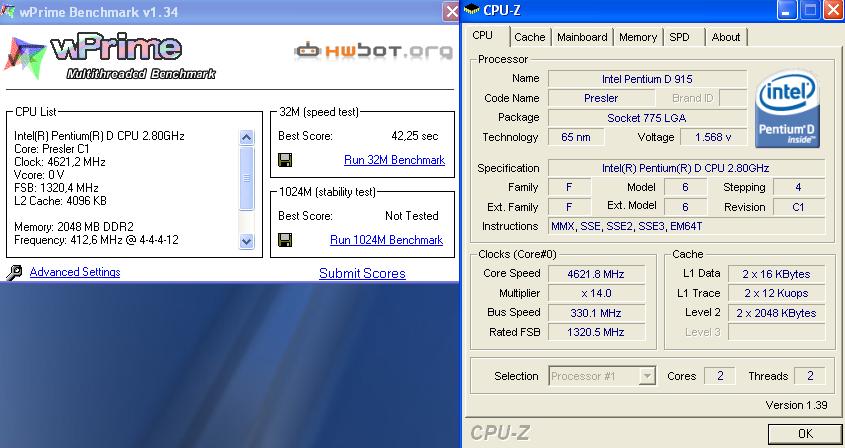Click the CPU-Z footer logo
This screenshot has height=448, width=845.
500,432
